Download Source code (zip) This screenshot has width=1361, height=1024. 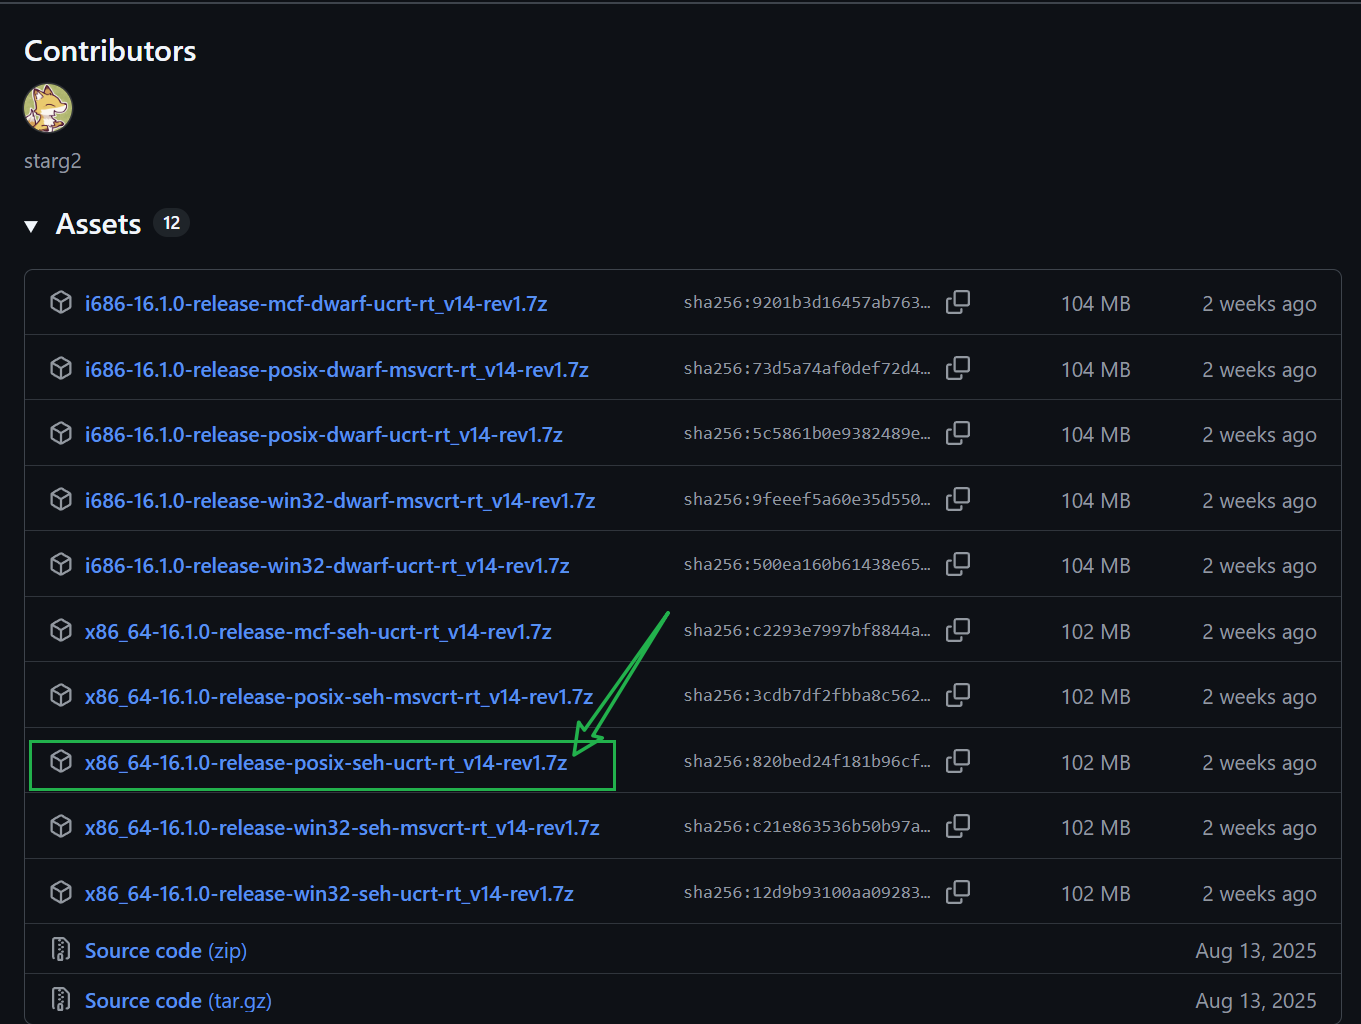tap(166, 951)
